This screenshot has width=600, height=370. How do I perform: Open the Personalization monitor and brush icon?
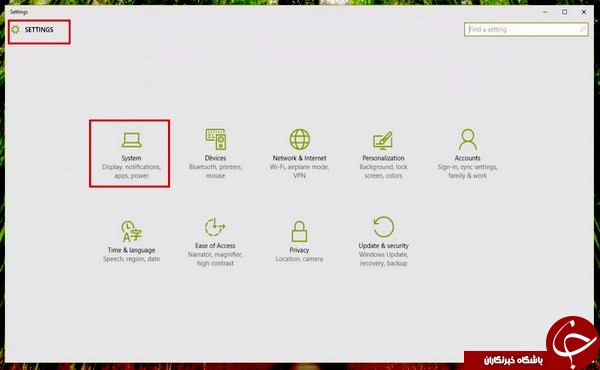(x=383, y=141)
